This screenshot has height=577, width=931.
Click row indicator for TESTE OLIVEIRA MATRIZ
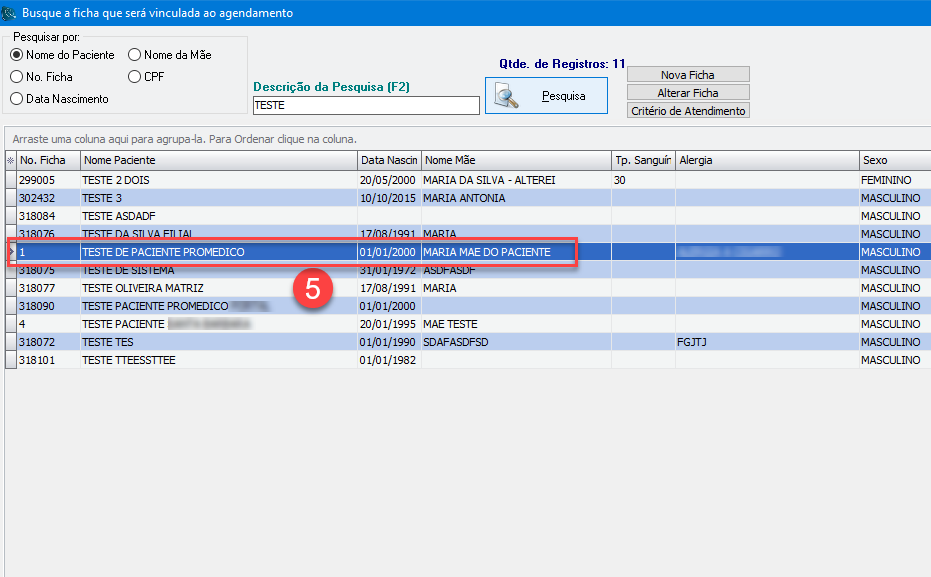[10, 288]
